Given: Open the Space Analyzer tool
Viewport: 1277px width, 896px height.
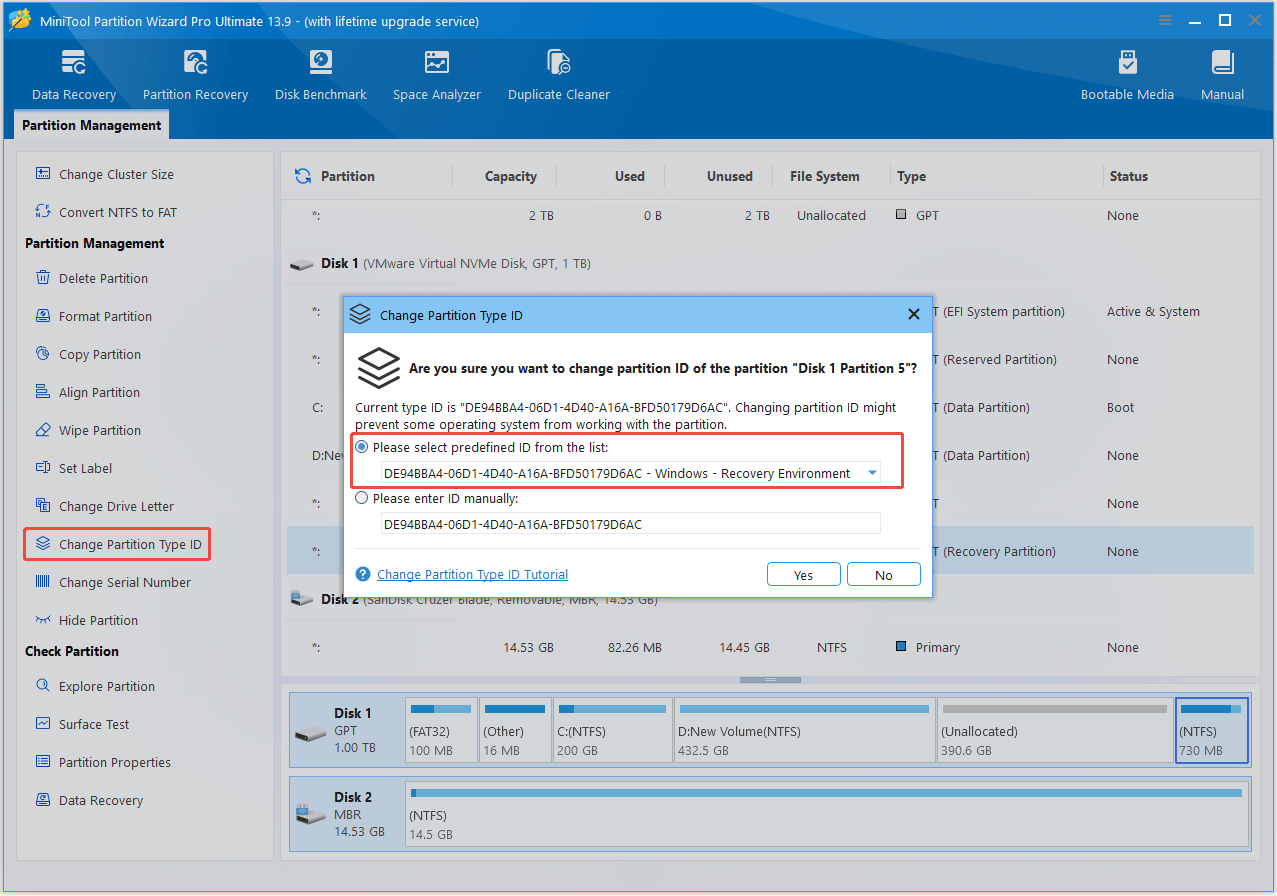Looking at the screenshot, I should 437,75.
